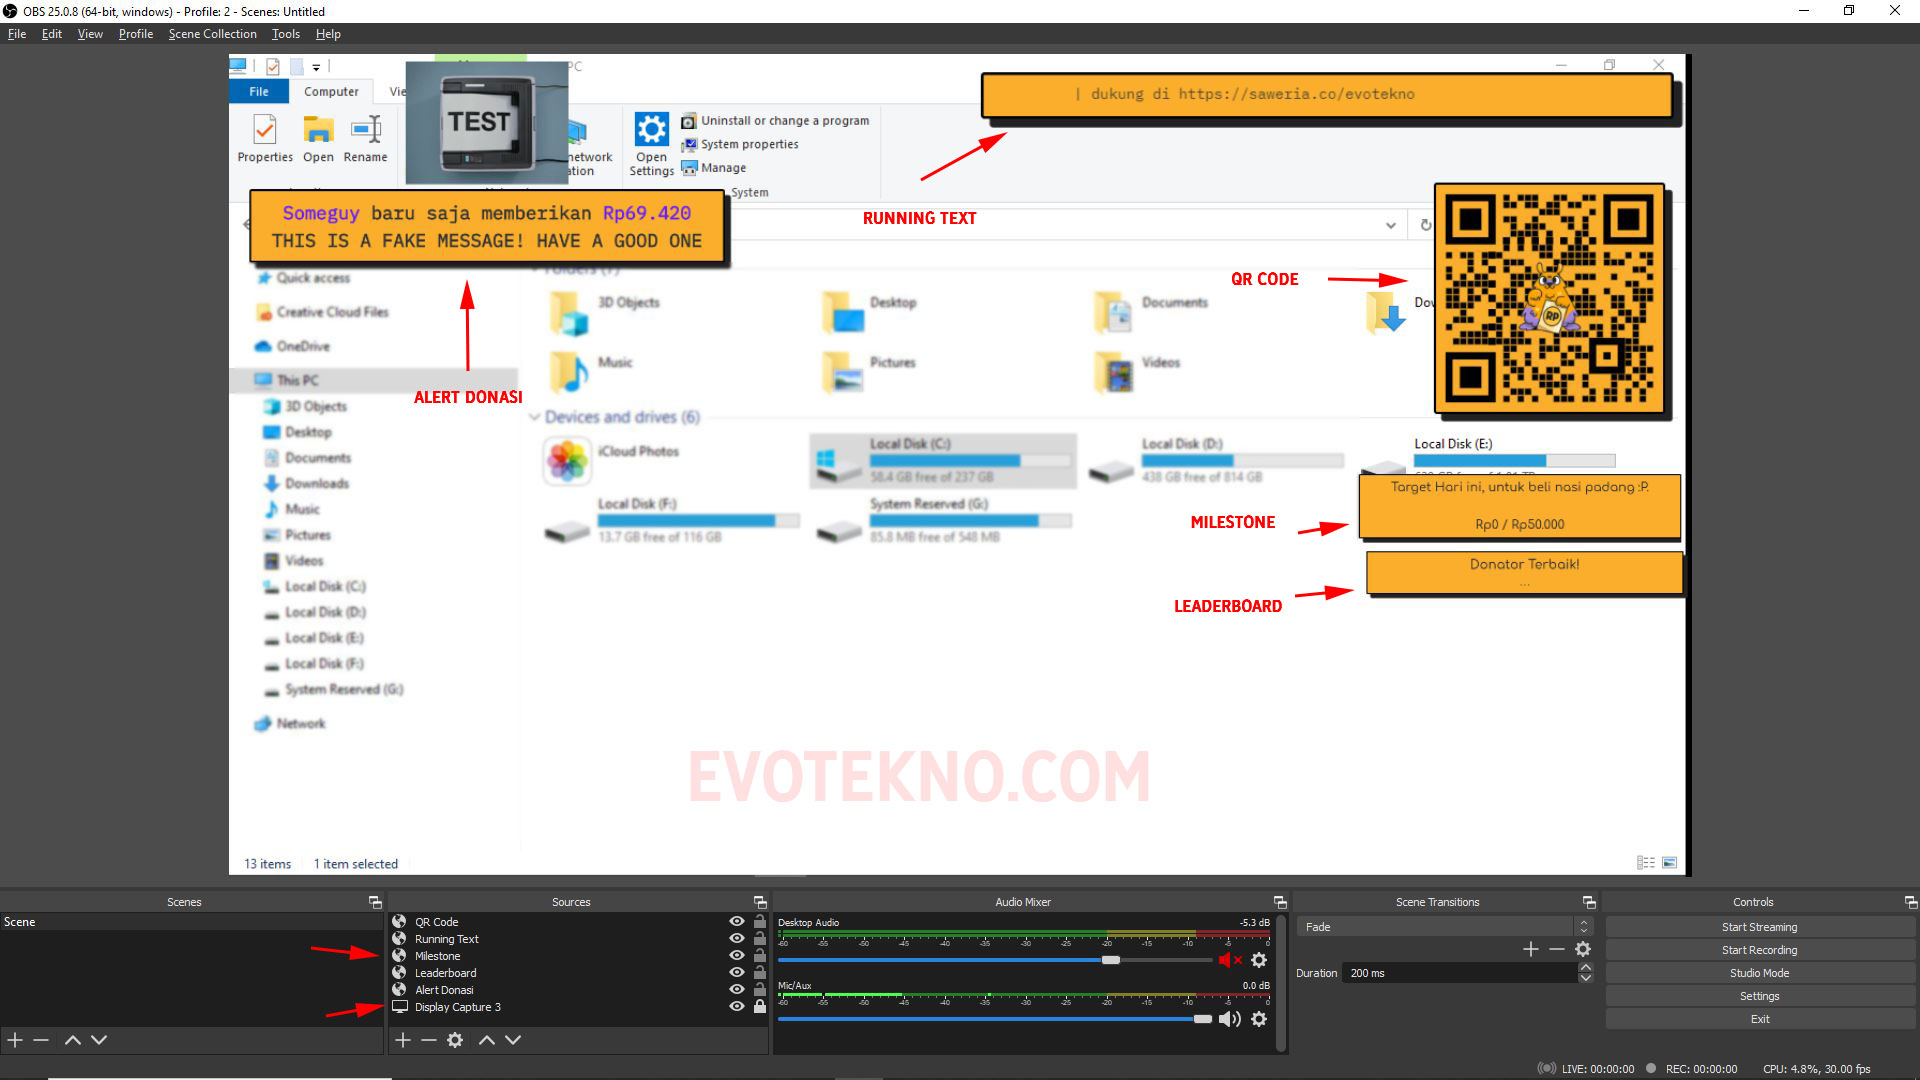The image size is (1920, 1080).
Task: Undock the Scene Transitions panel via float icon
Action: (1589, 902)
